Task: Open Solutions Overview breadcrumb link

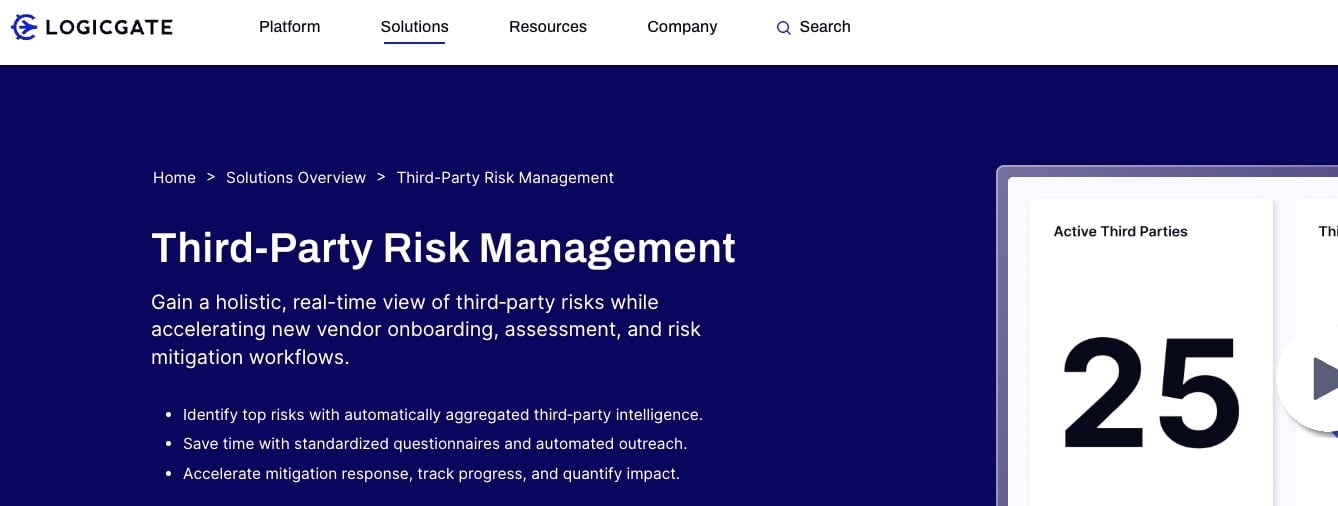Action: 296,177
